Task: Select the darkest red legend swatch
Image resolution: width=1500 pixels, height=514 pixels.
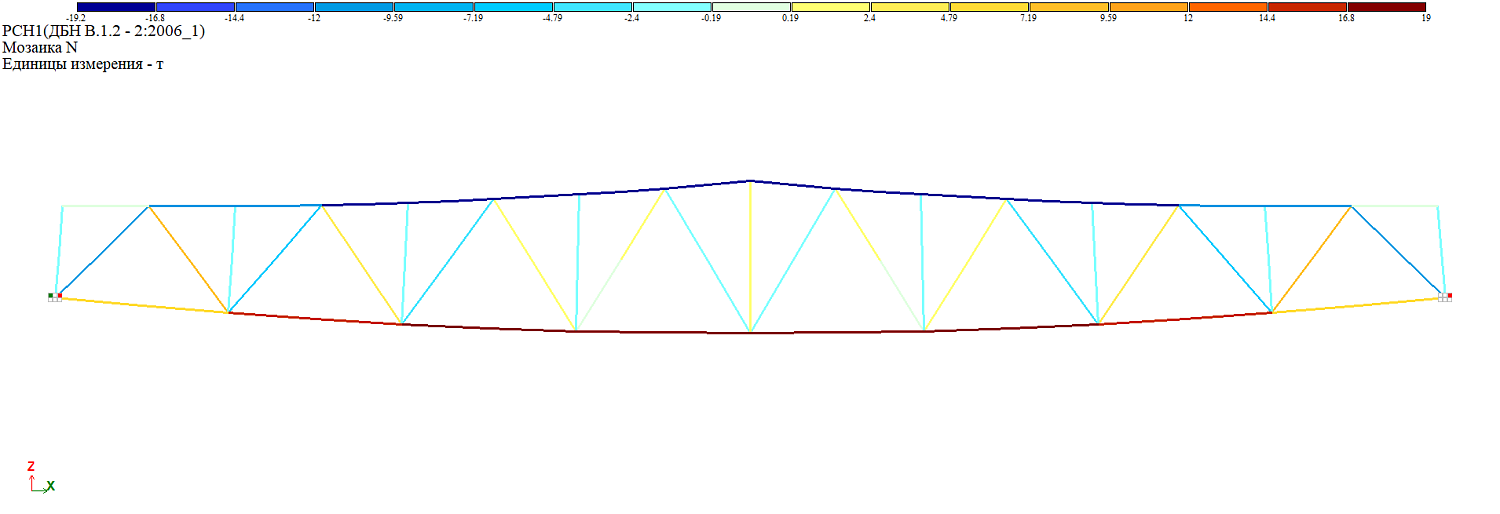Action: click(x=1386, y=7)
